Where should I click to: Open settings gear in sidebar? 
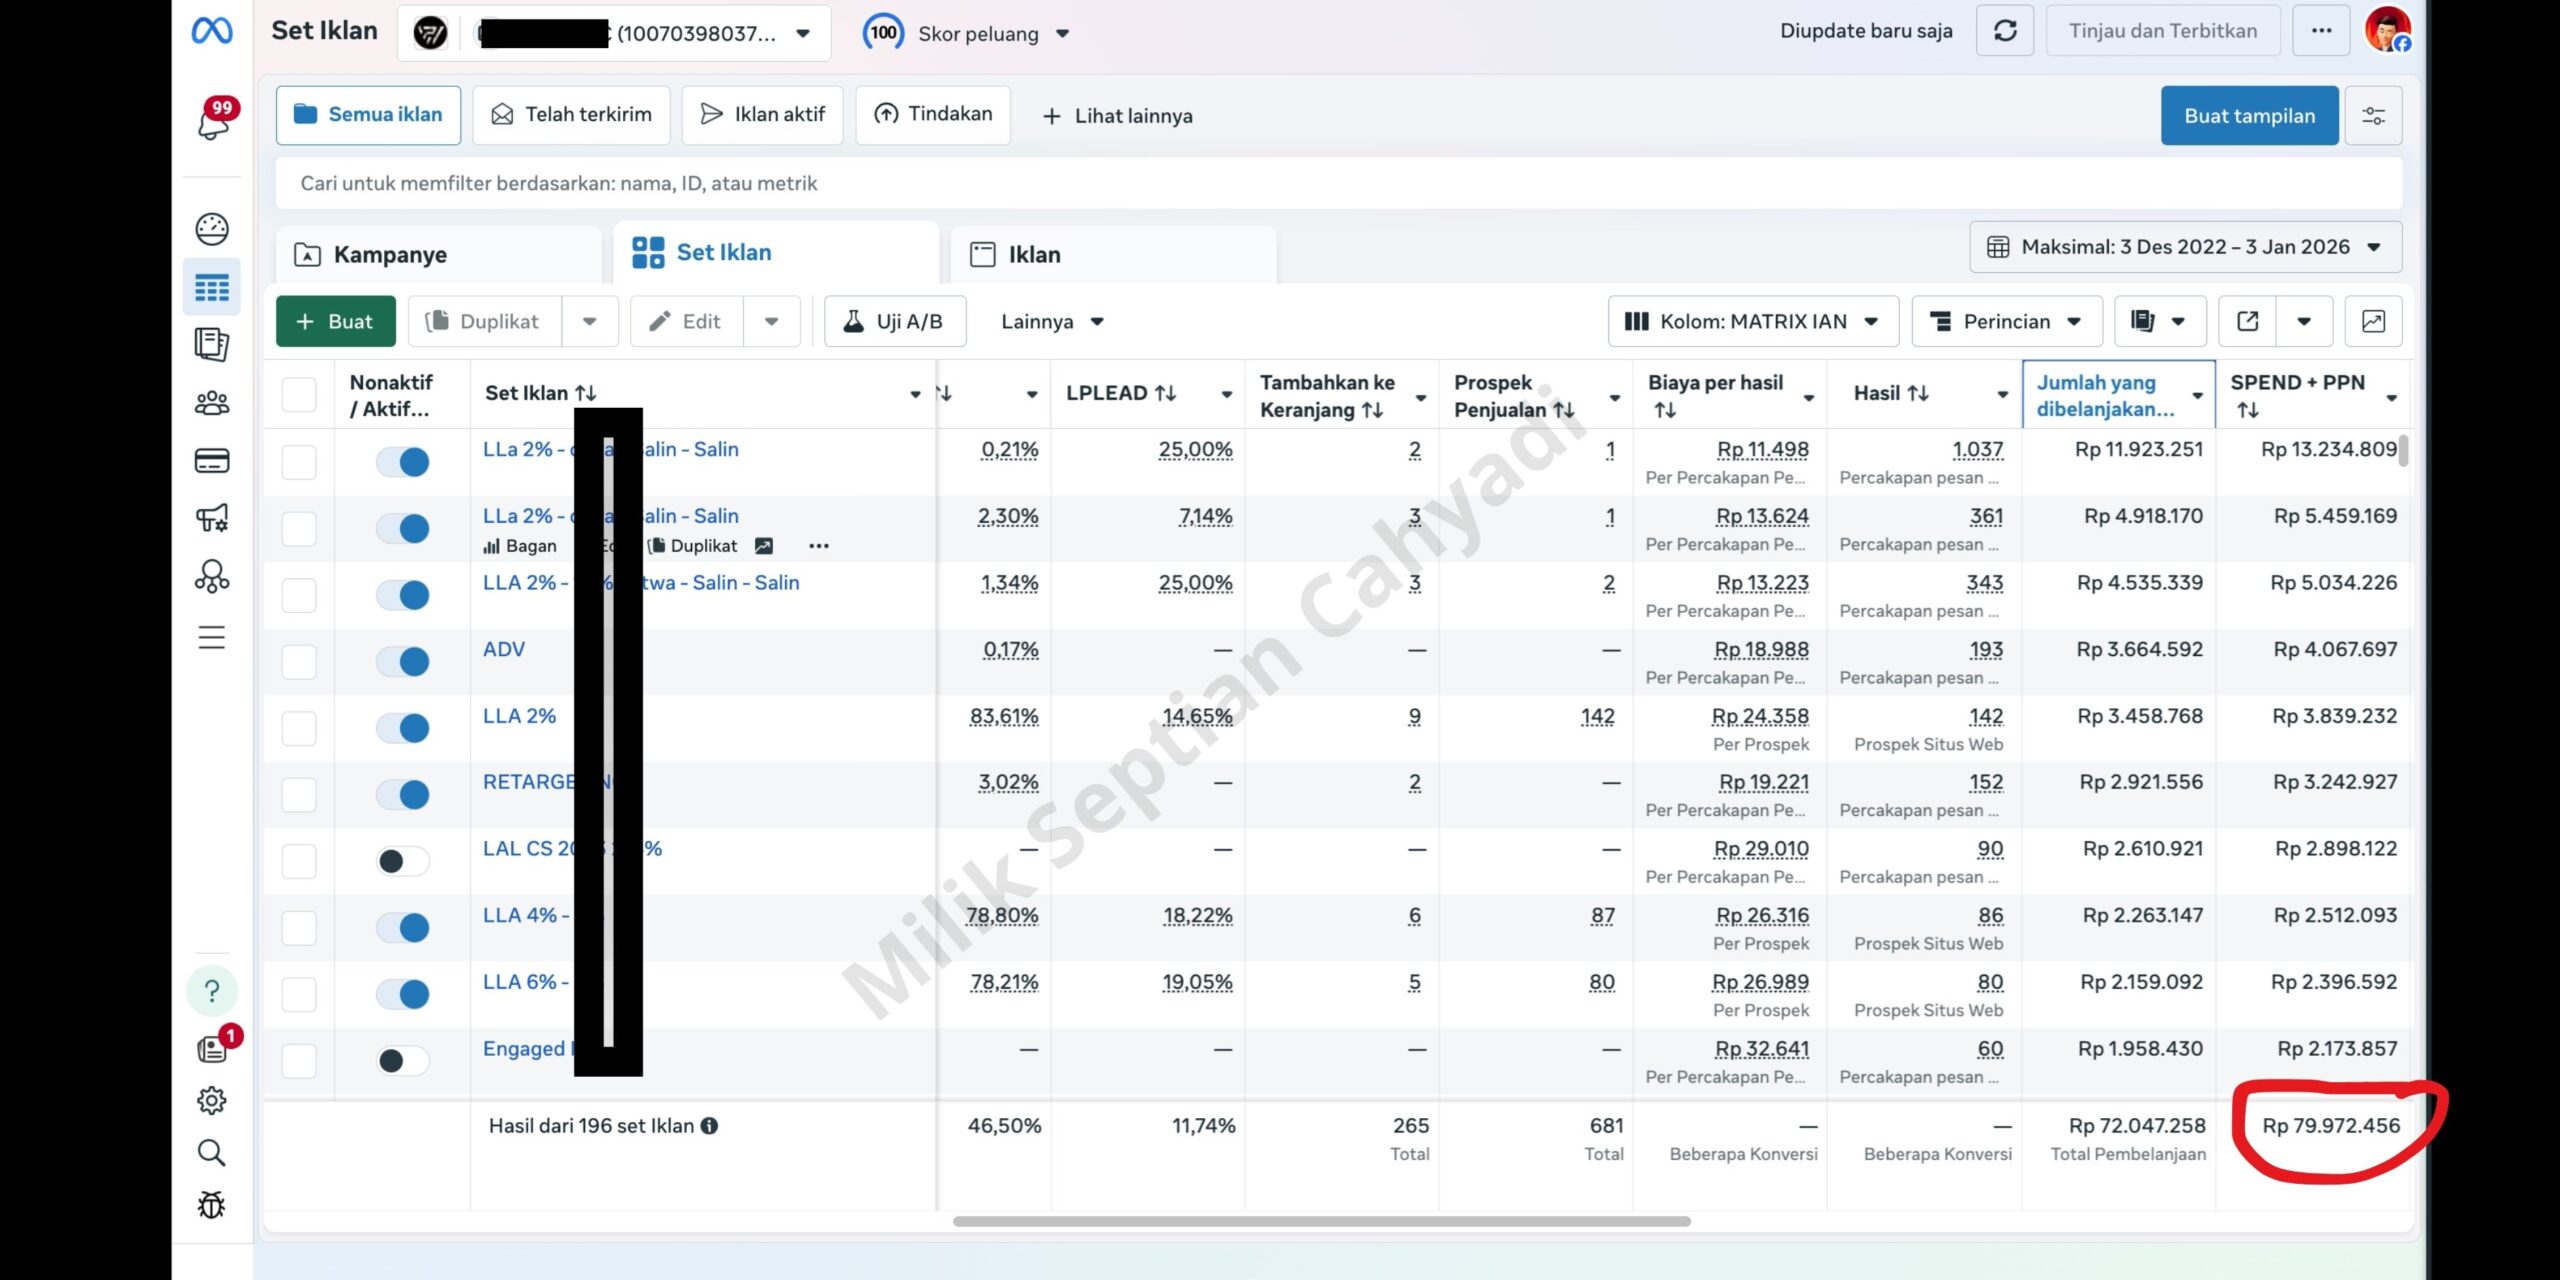[211, 1100]
